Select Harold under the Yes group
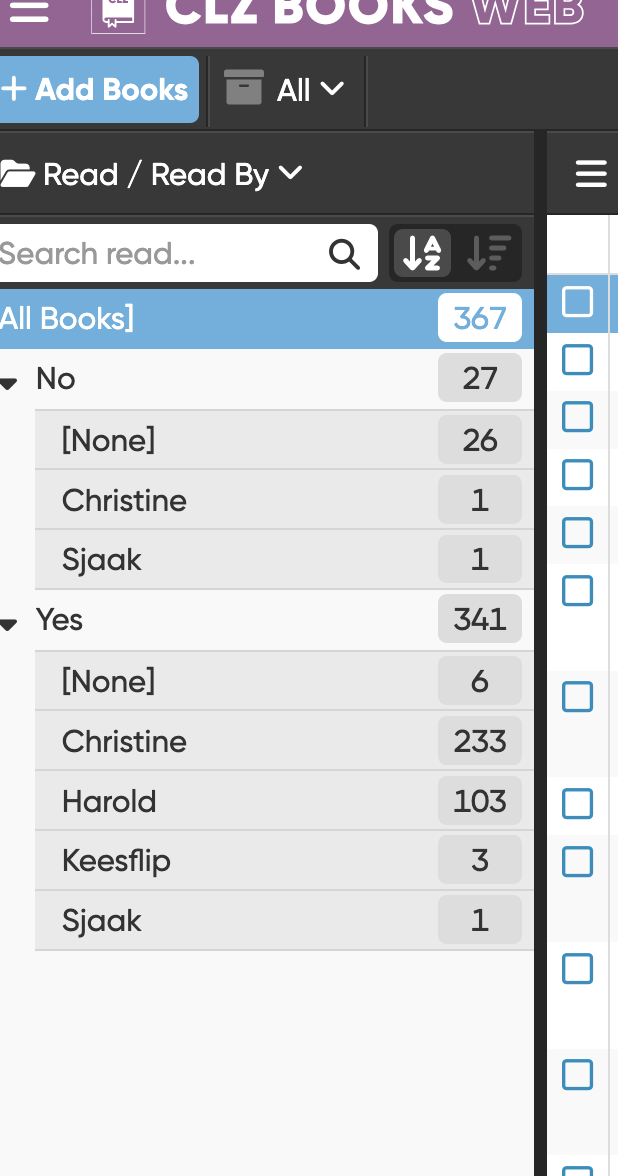 (109, 801)
